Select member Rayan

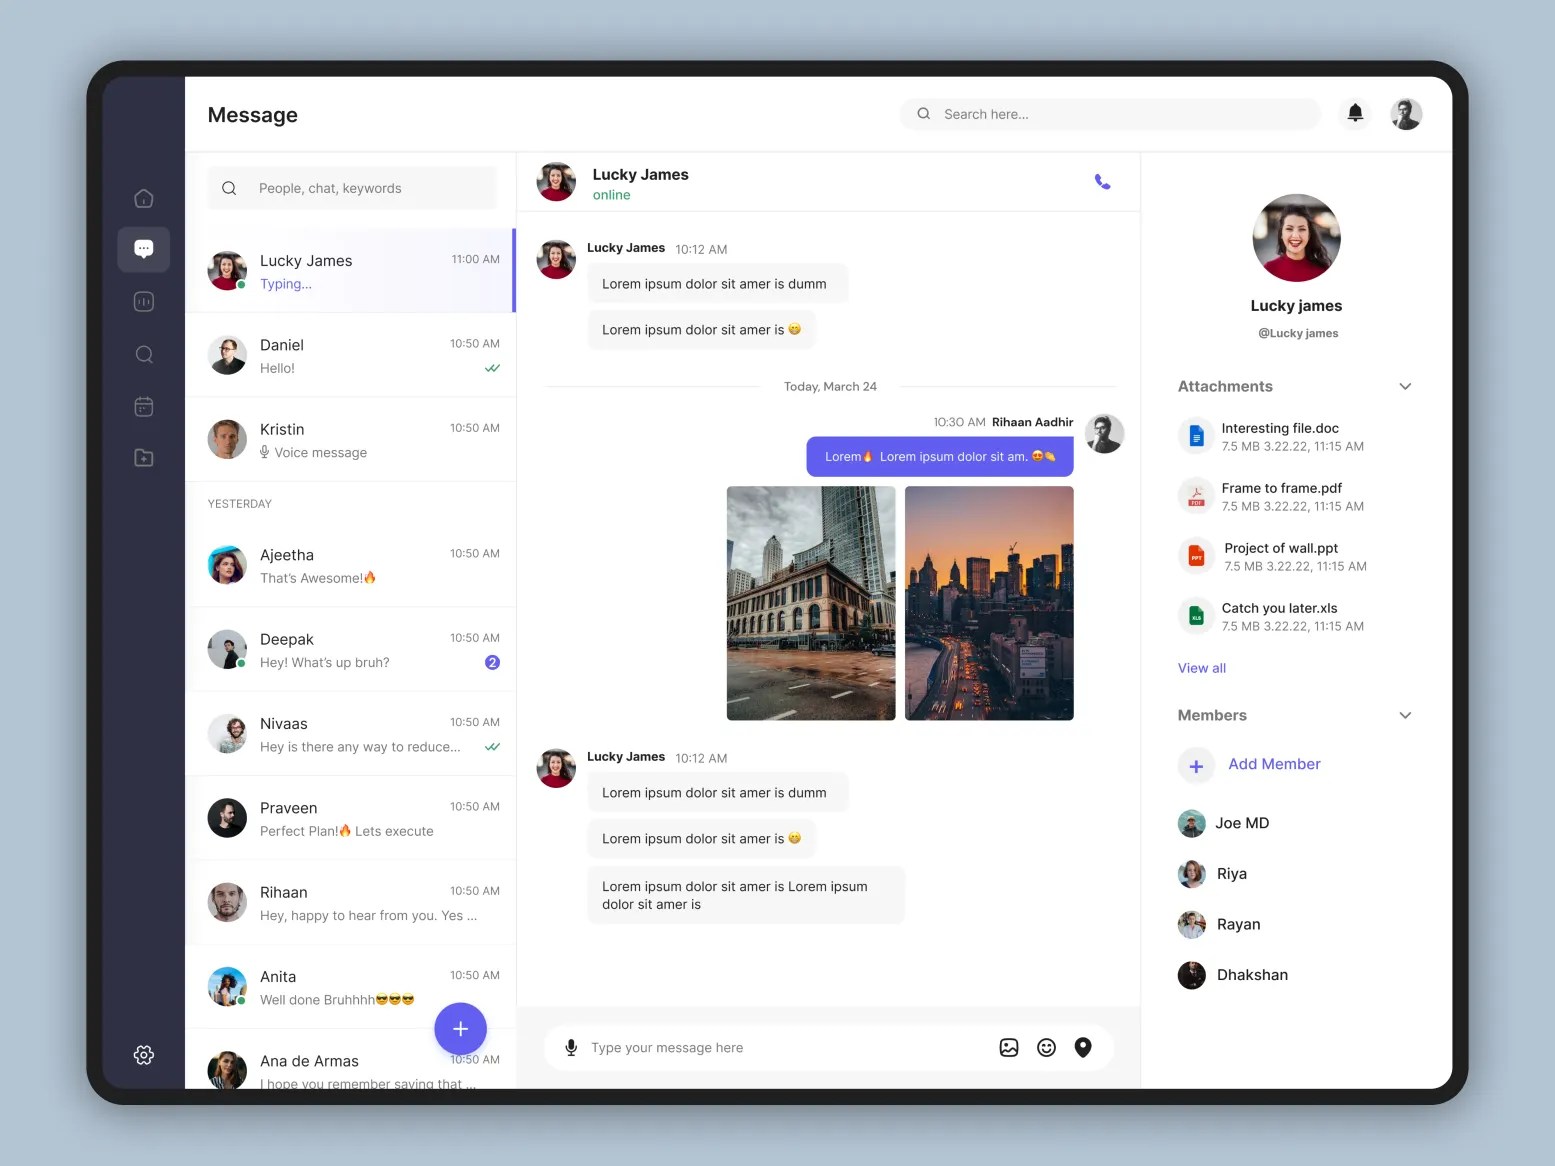(1219, 924)
